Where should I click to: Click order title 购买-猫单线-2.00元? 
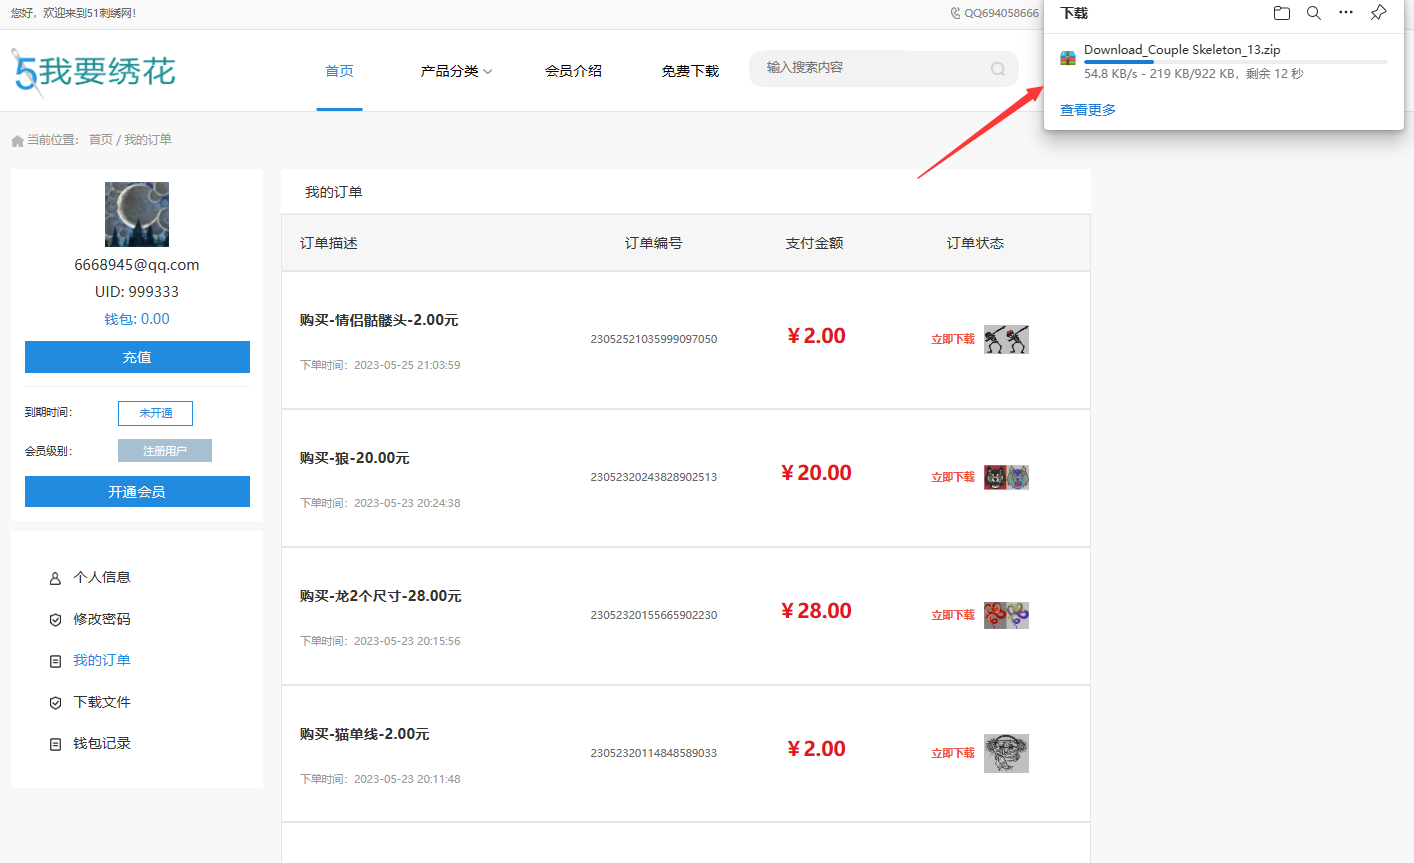click(365, 734)
